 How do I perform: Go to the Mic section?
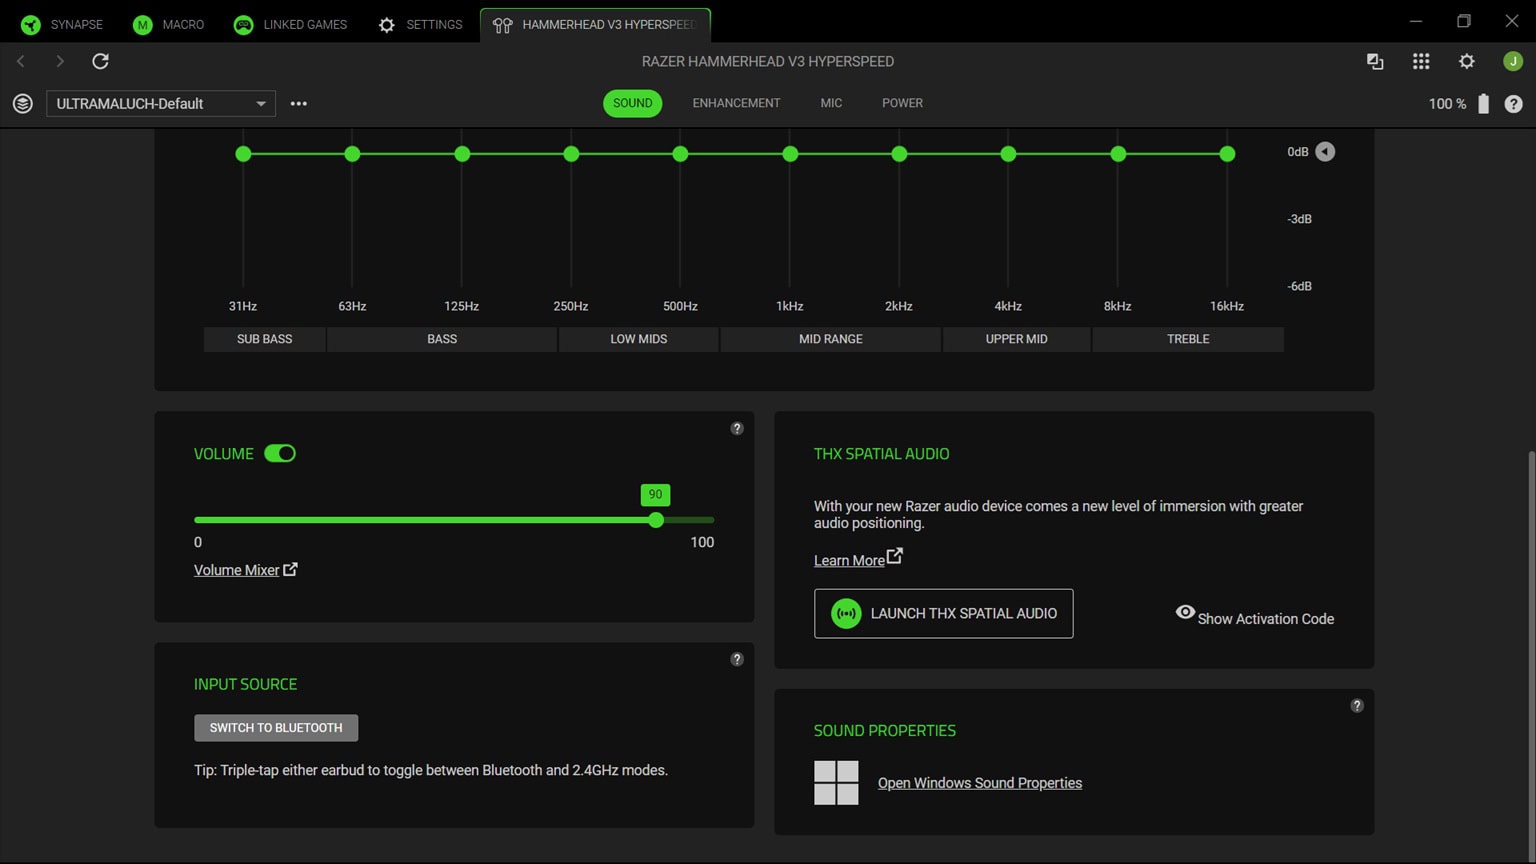click(831, 103)
